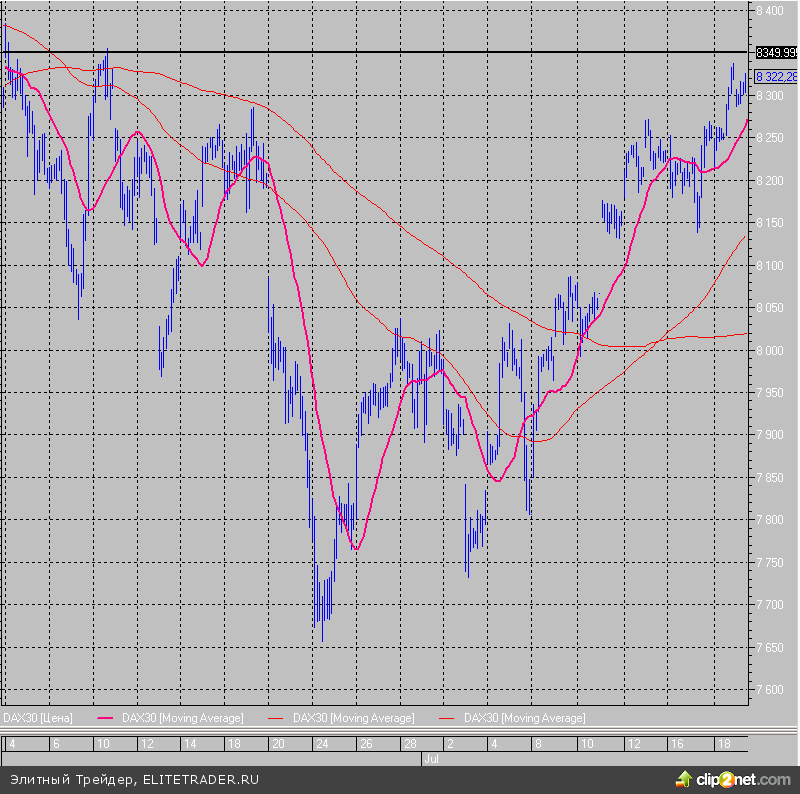Click the 7 650 price axis label

(x=770, y=647)
